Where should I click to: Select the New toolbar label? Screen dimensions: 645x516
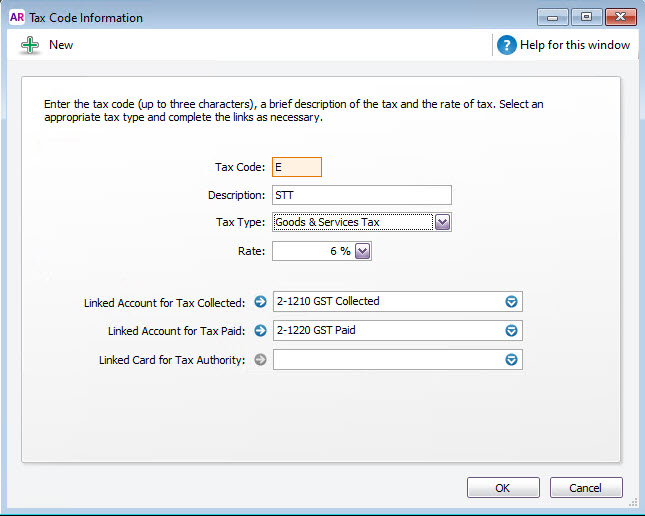[x=61, y=45]
